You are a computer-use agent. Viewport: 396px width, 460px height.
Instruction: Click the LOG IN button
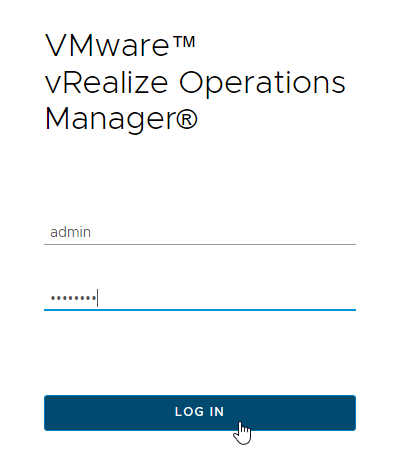200,413
